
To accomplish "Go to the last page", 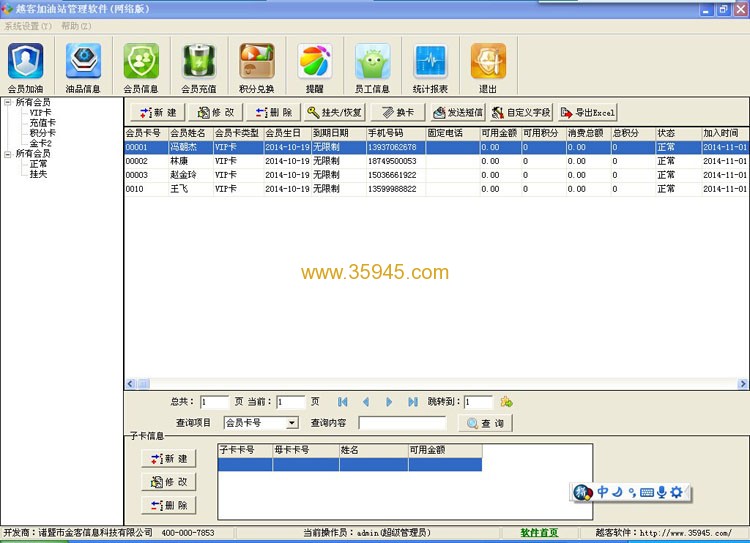I will [413, 402].
